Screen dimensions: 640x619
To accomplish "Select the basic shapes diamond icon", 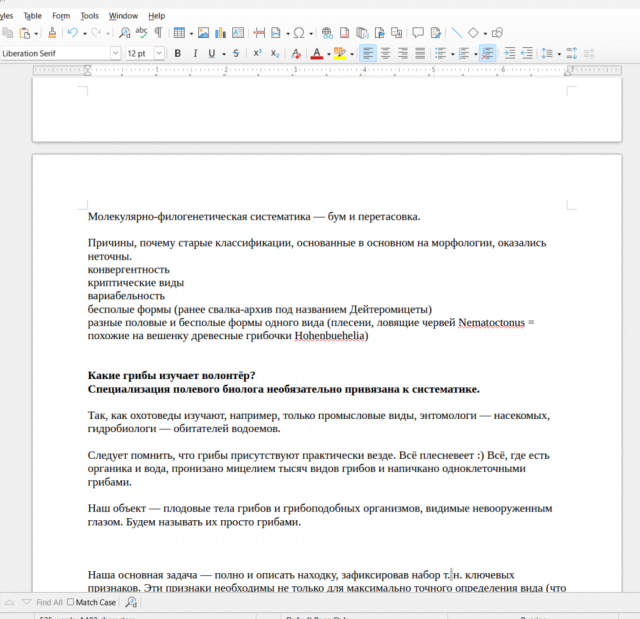I will pyautogui.click(x=473, y=33).
